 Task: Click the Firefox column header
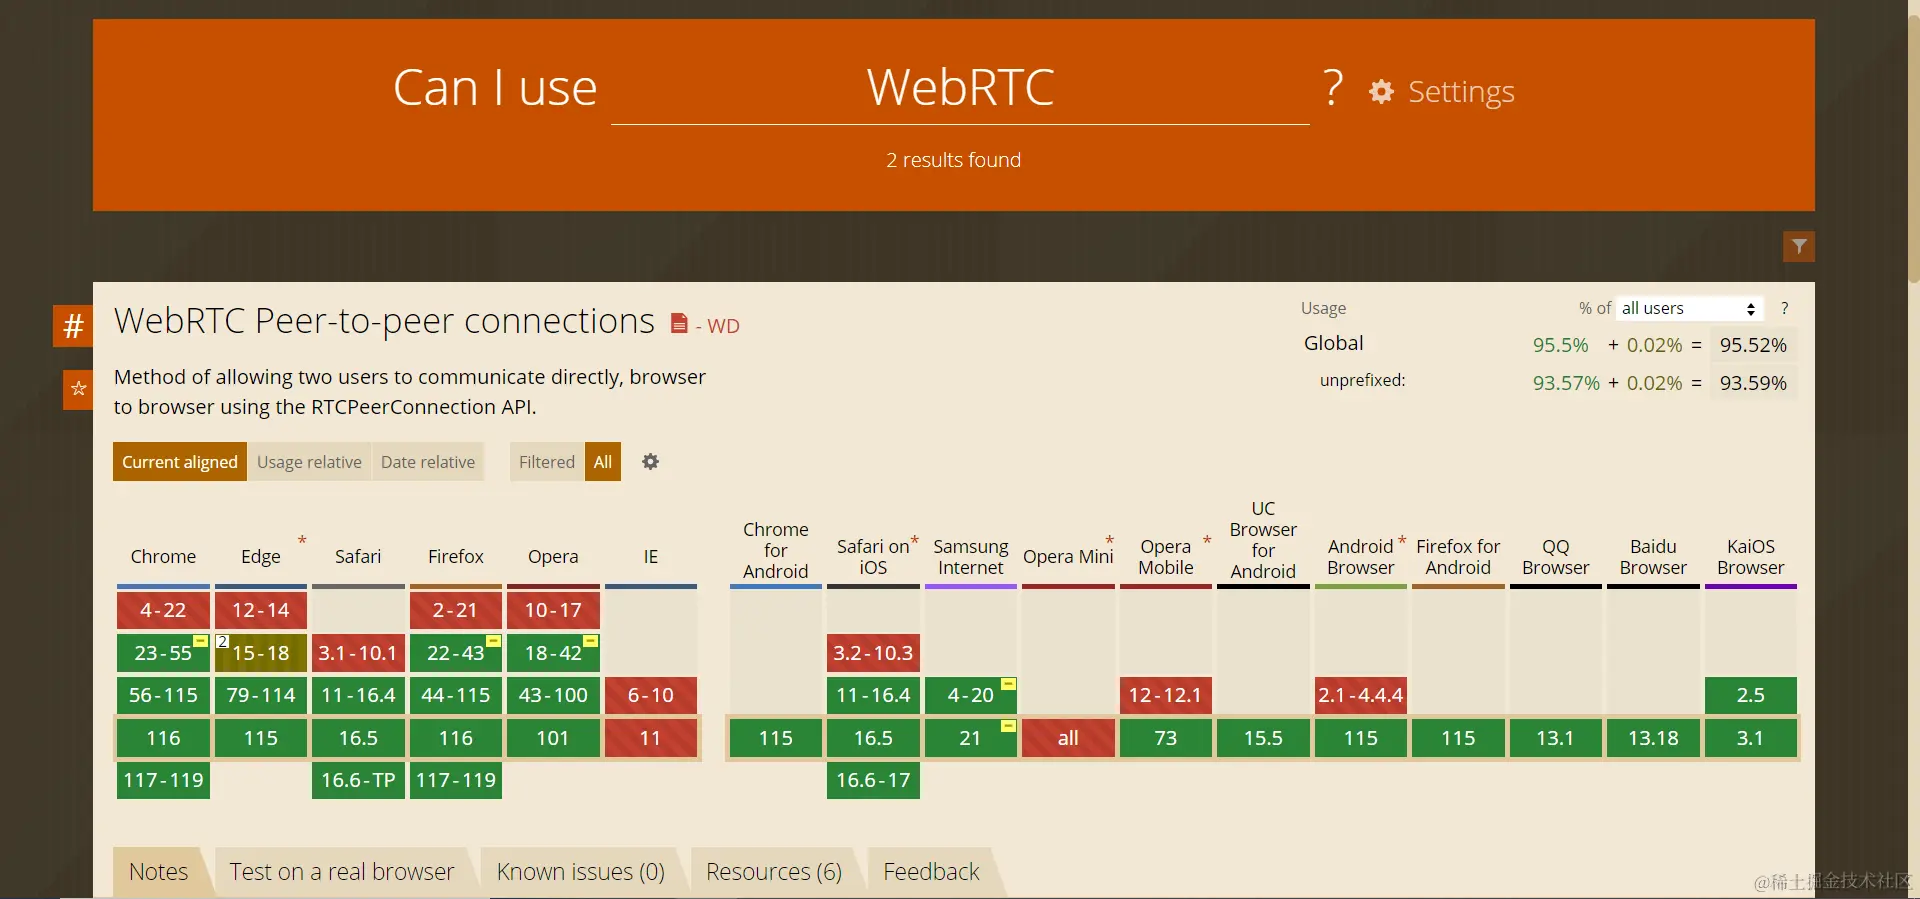(456, 557)
